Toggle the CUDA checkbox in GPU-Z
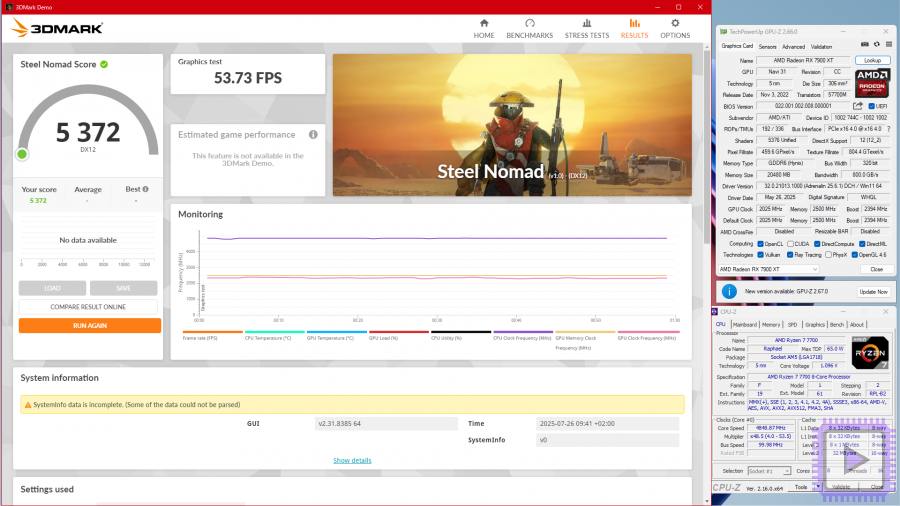The height and width of the screenshot is (506, 900). point(790,244)
